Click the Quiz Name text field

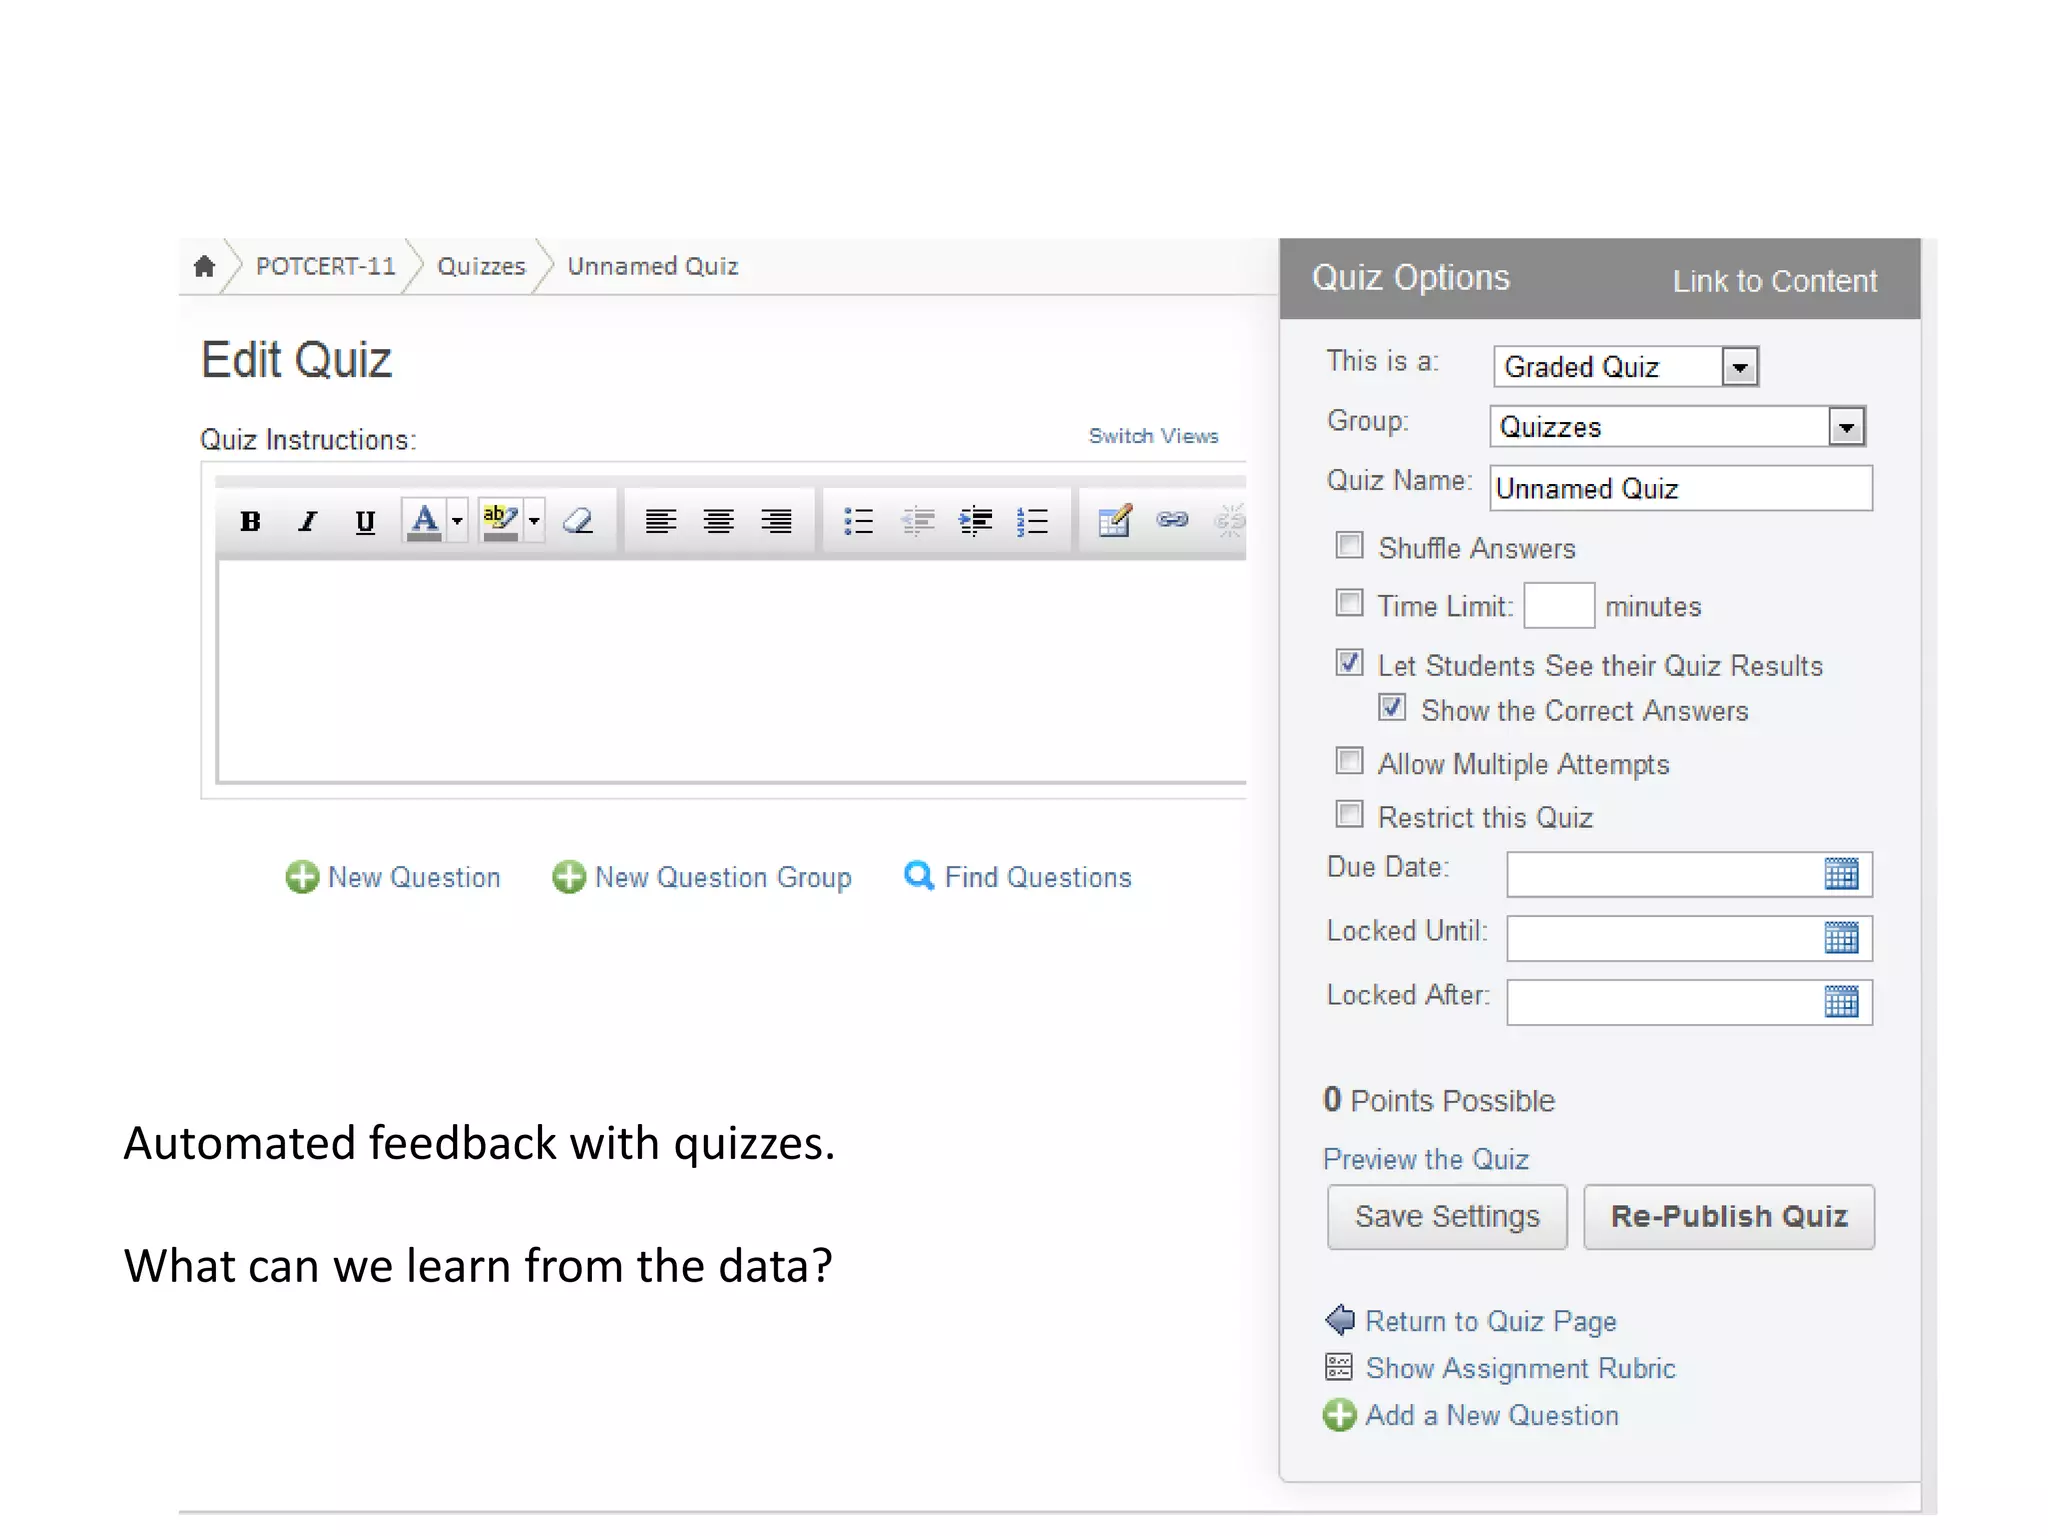click(1681, 489)
